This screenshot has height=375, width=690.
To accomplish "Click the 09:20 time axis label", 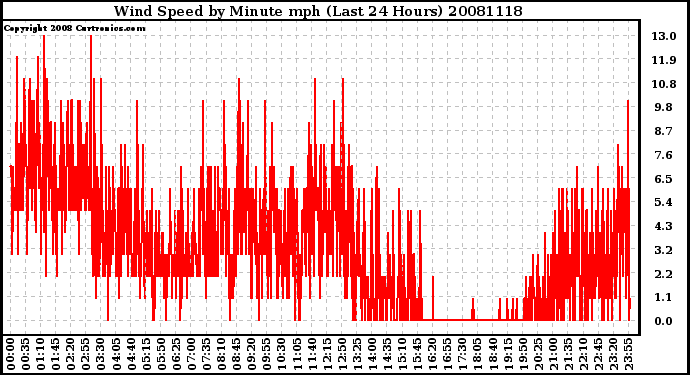I will click(251, 354).
